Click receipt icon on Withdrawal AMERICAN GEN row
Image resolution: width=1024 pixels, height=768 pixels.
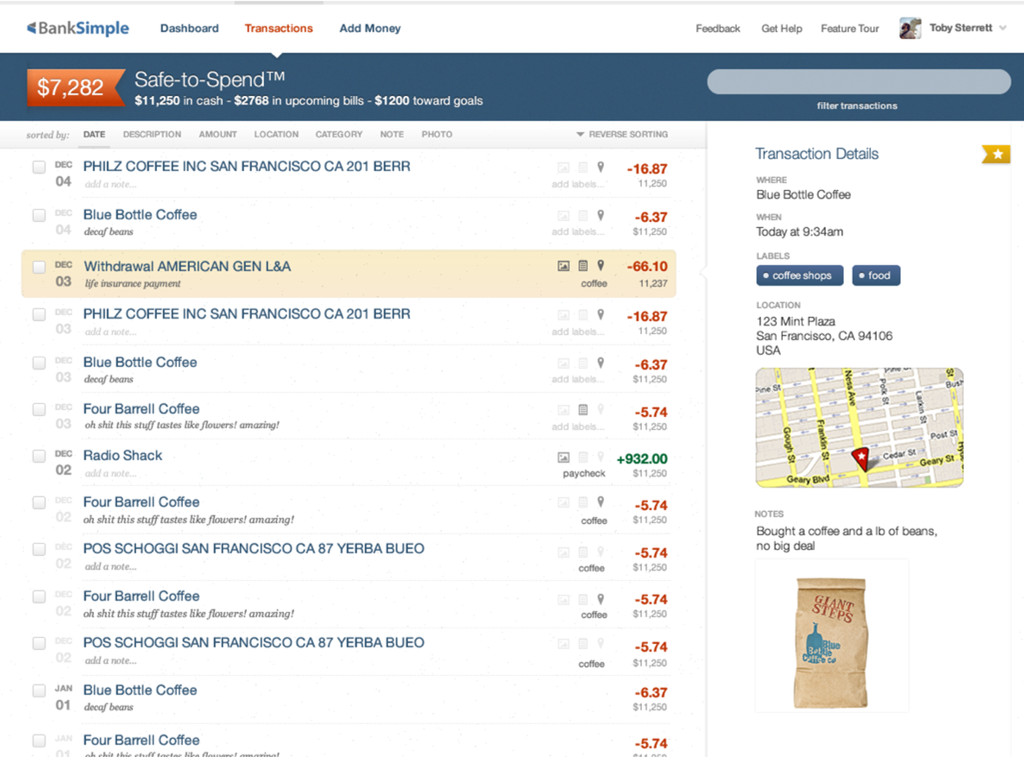click(583, 266)
